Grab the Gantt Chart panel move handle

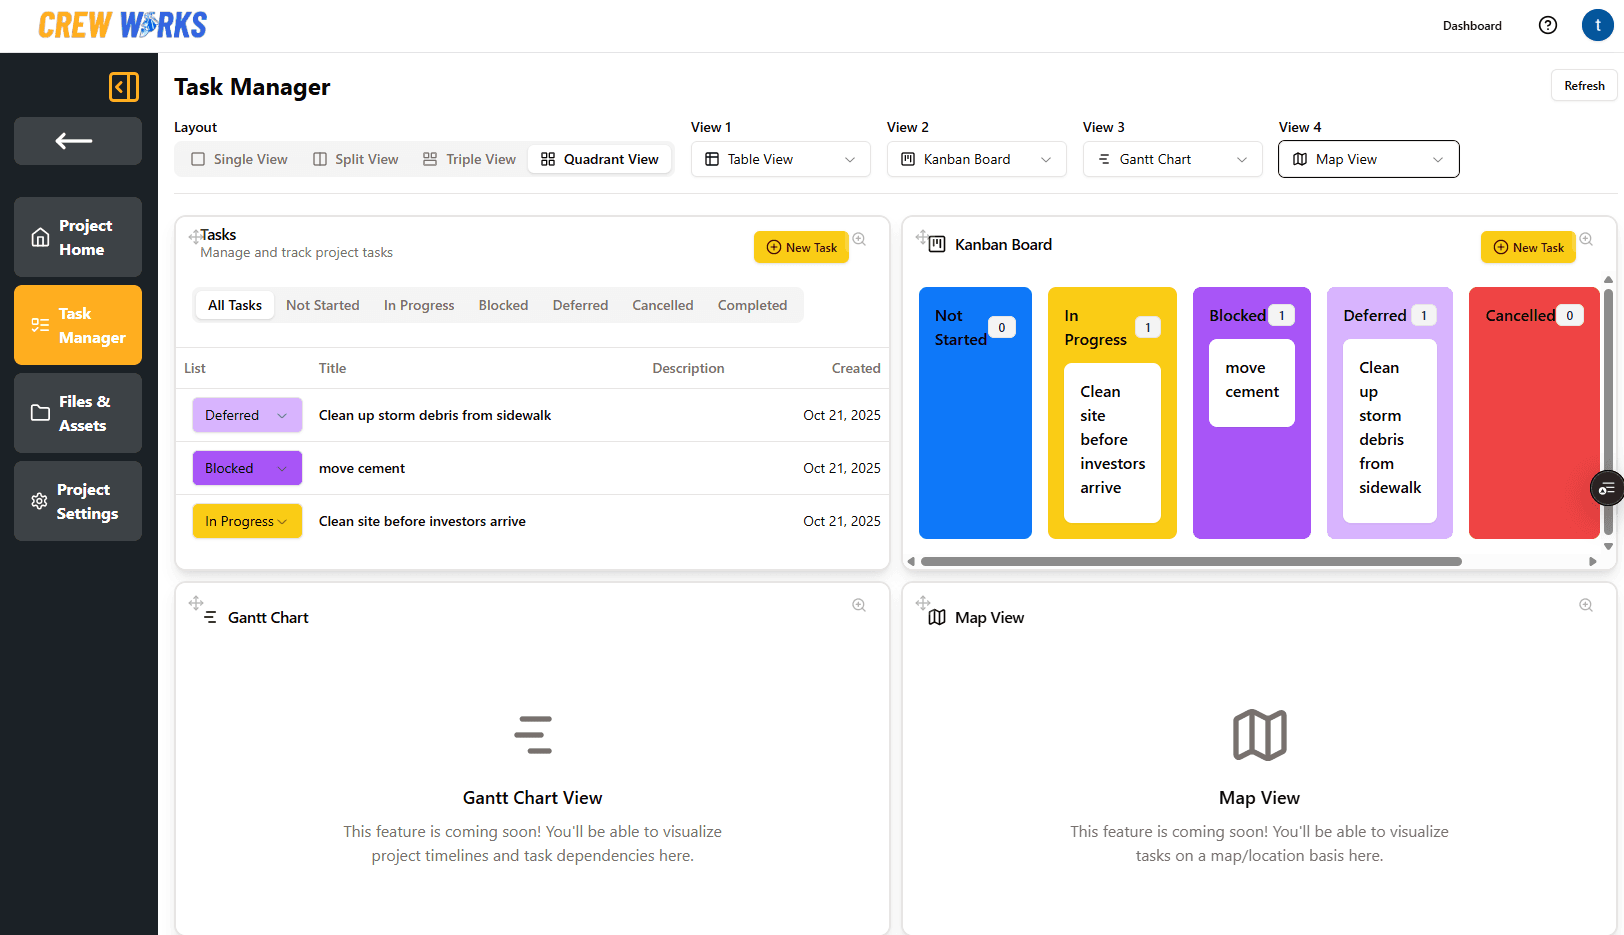[196, 603]
